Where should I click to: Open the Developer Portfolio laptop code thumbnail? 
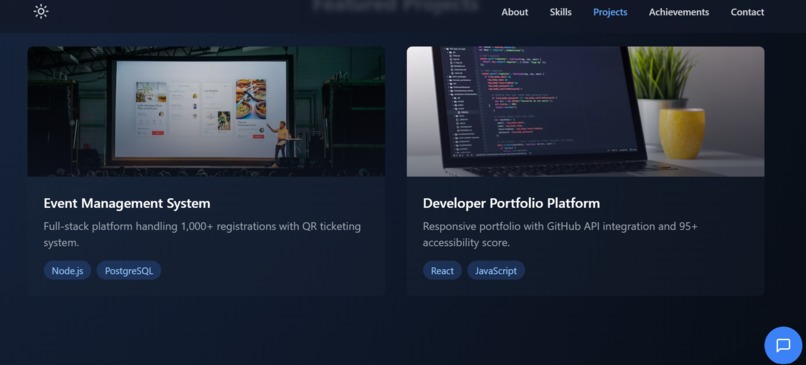(x=585, y=112)
